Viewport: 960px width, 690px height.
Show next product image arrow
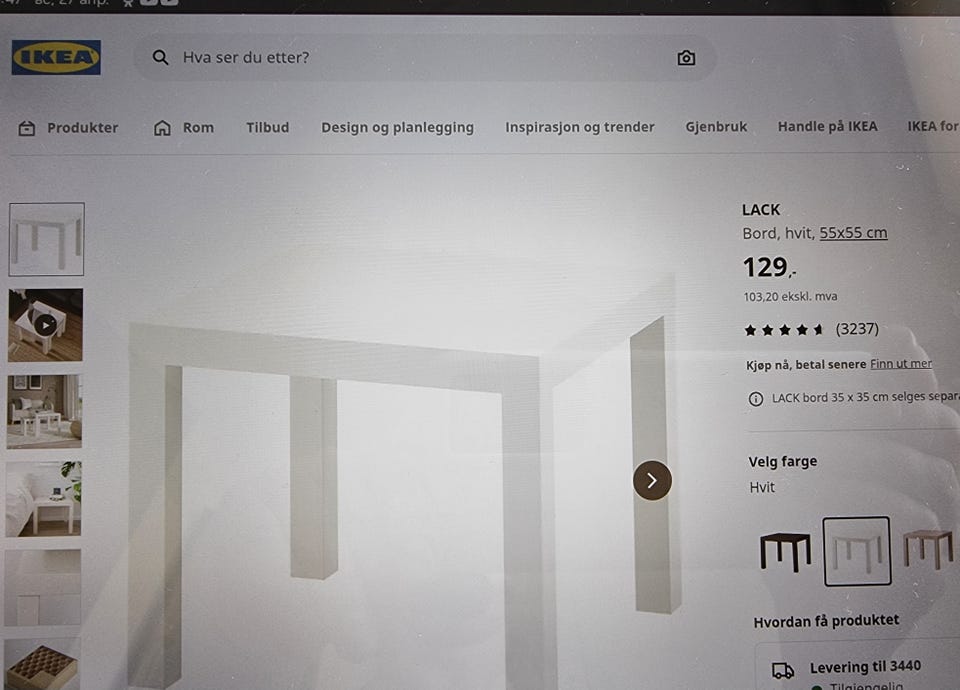[652, 481]
